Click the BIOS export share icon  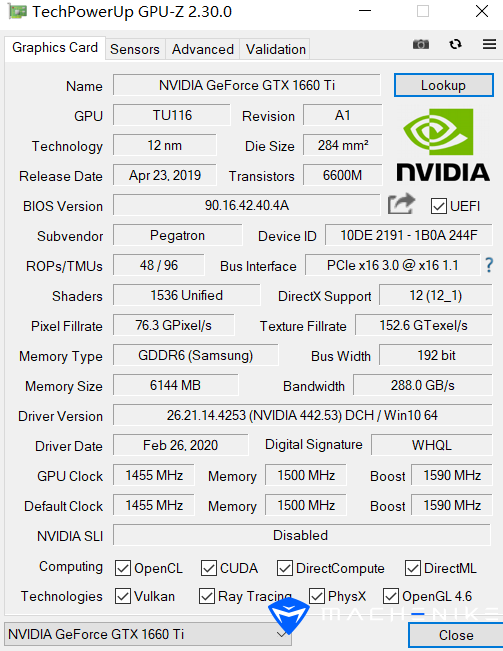[x=401, y=204]
